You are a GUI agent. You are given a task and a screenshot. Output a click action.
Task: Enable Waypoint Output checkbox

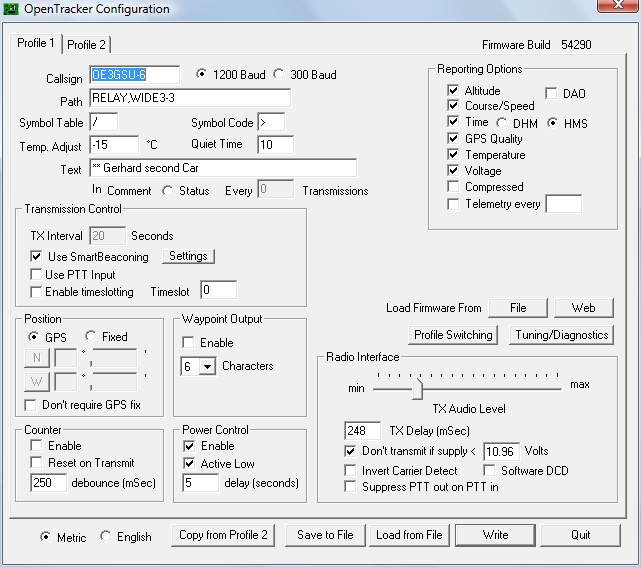188,342
